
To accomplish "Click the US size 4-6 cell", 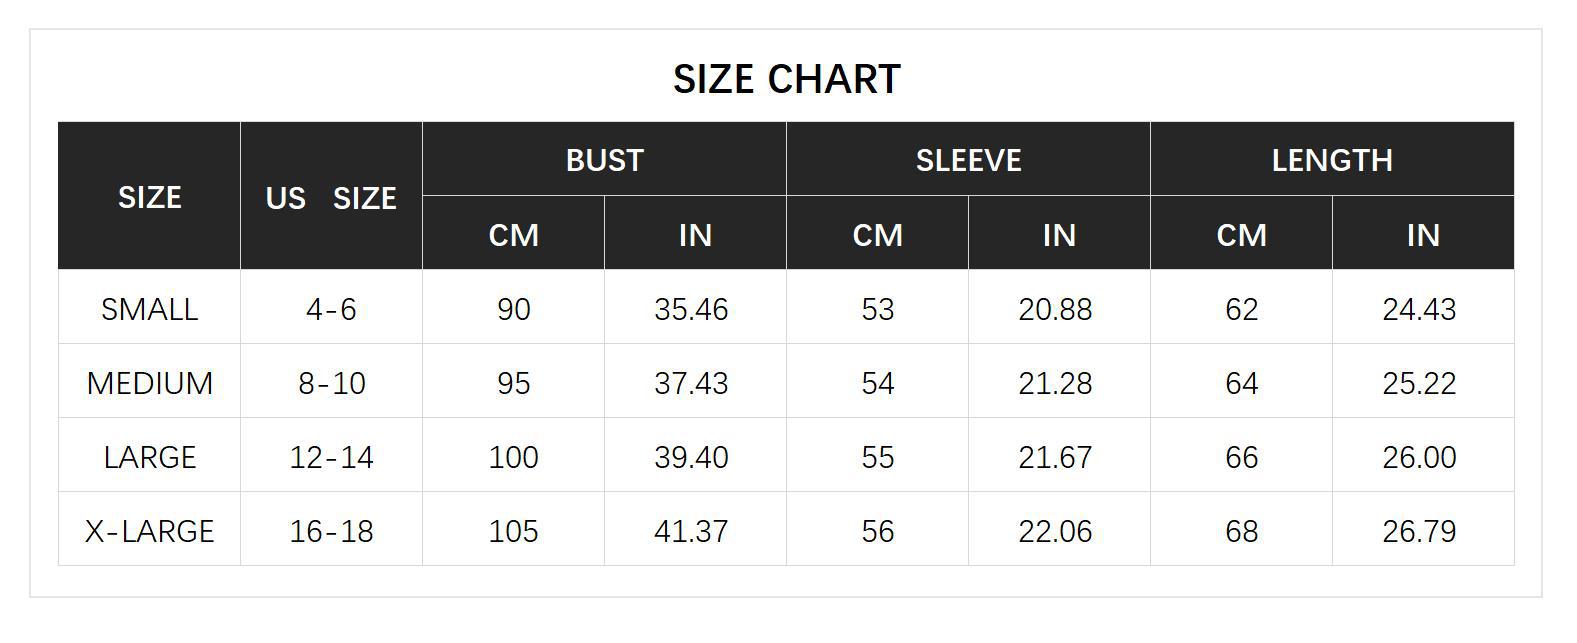I will (x=331, y=309).
